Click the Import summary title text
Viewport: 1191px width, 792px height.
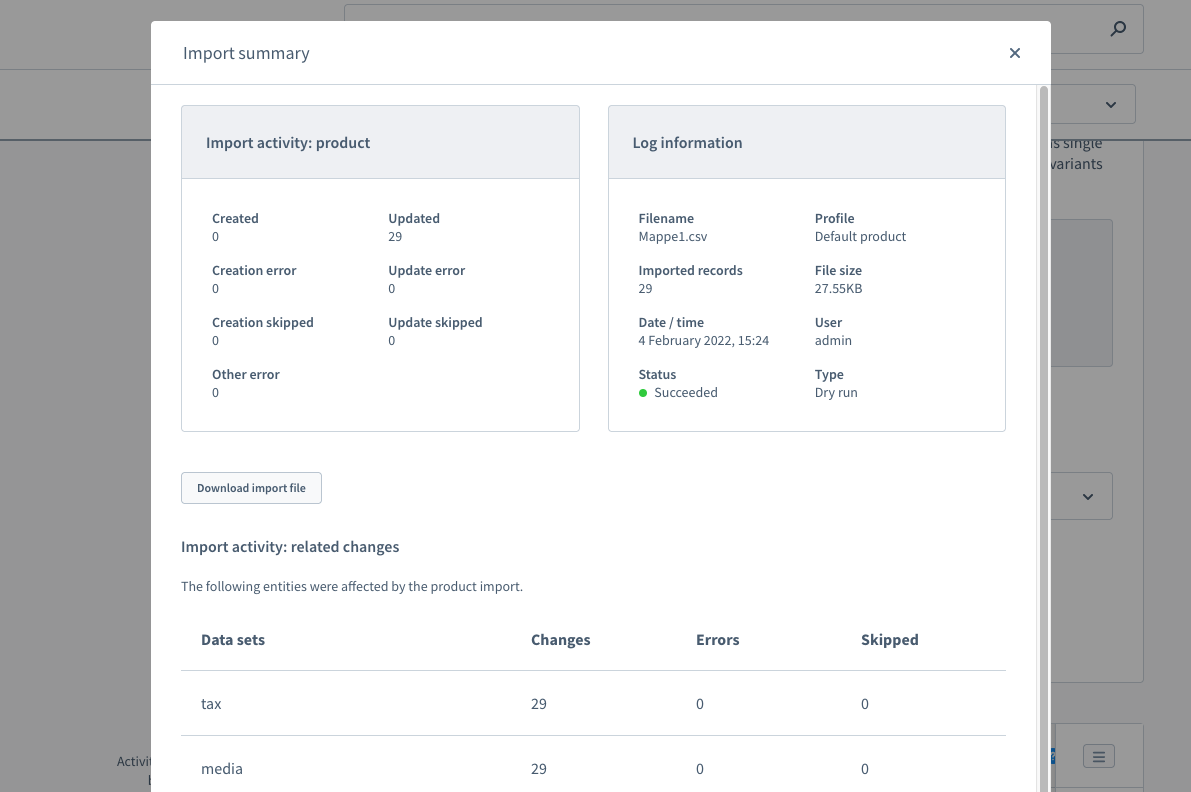[x=246, y=53]
